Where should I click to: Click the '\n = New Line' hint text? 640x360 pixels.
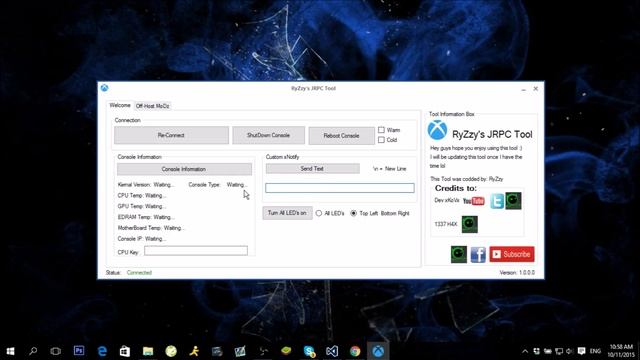click(x=390, y=169)
